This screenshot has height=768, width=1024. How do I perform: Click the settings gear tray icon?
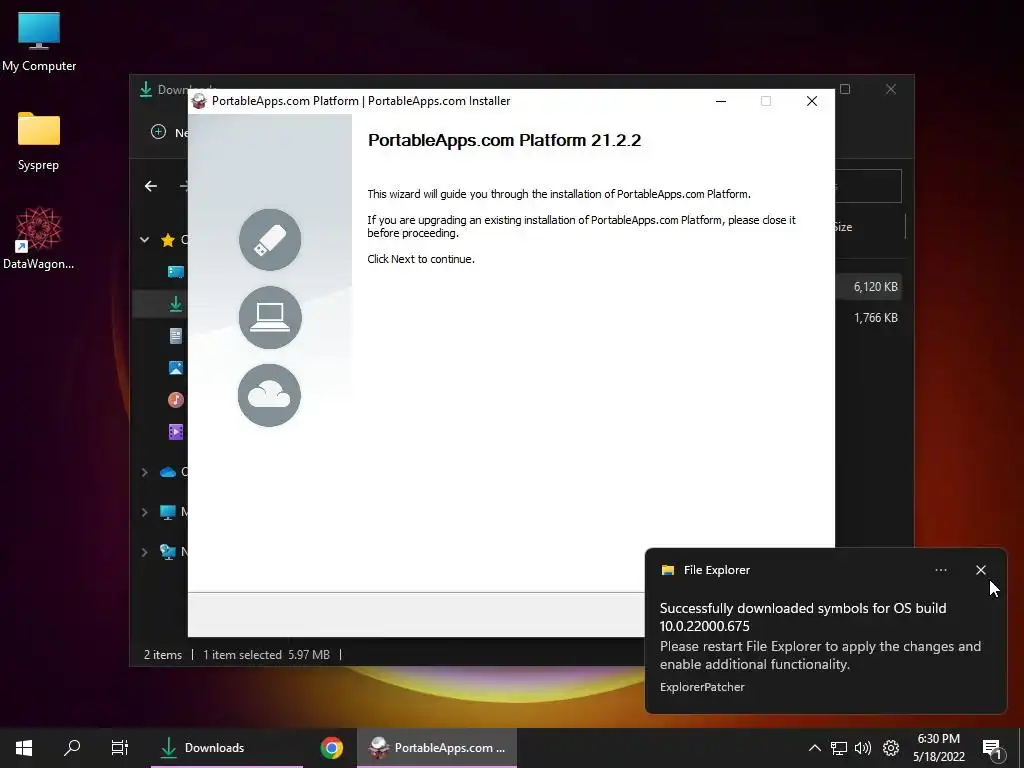(x=891, y=748)
